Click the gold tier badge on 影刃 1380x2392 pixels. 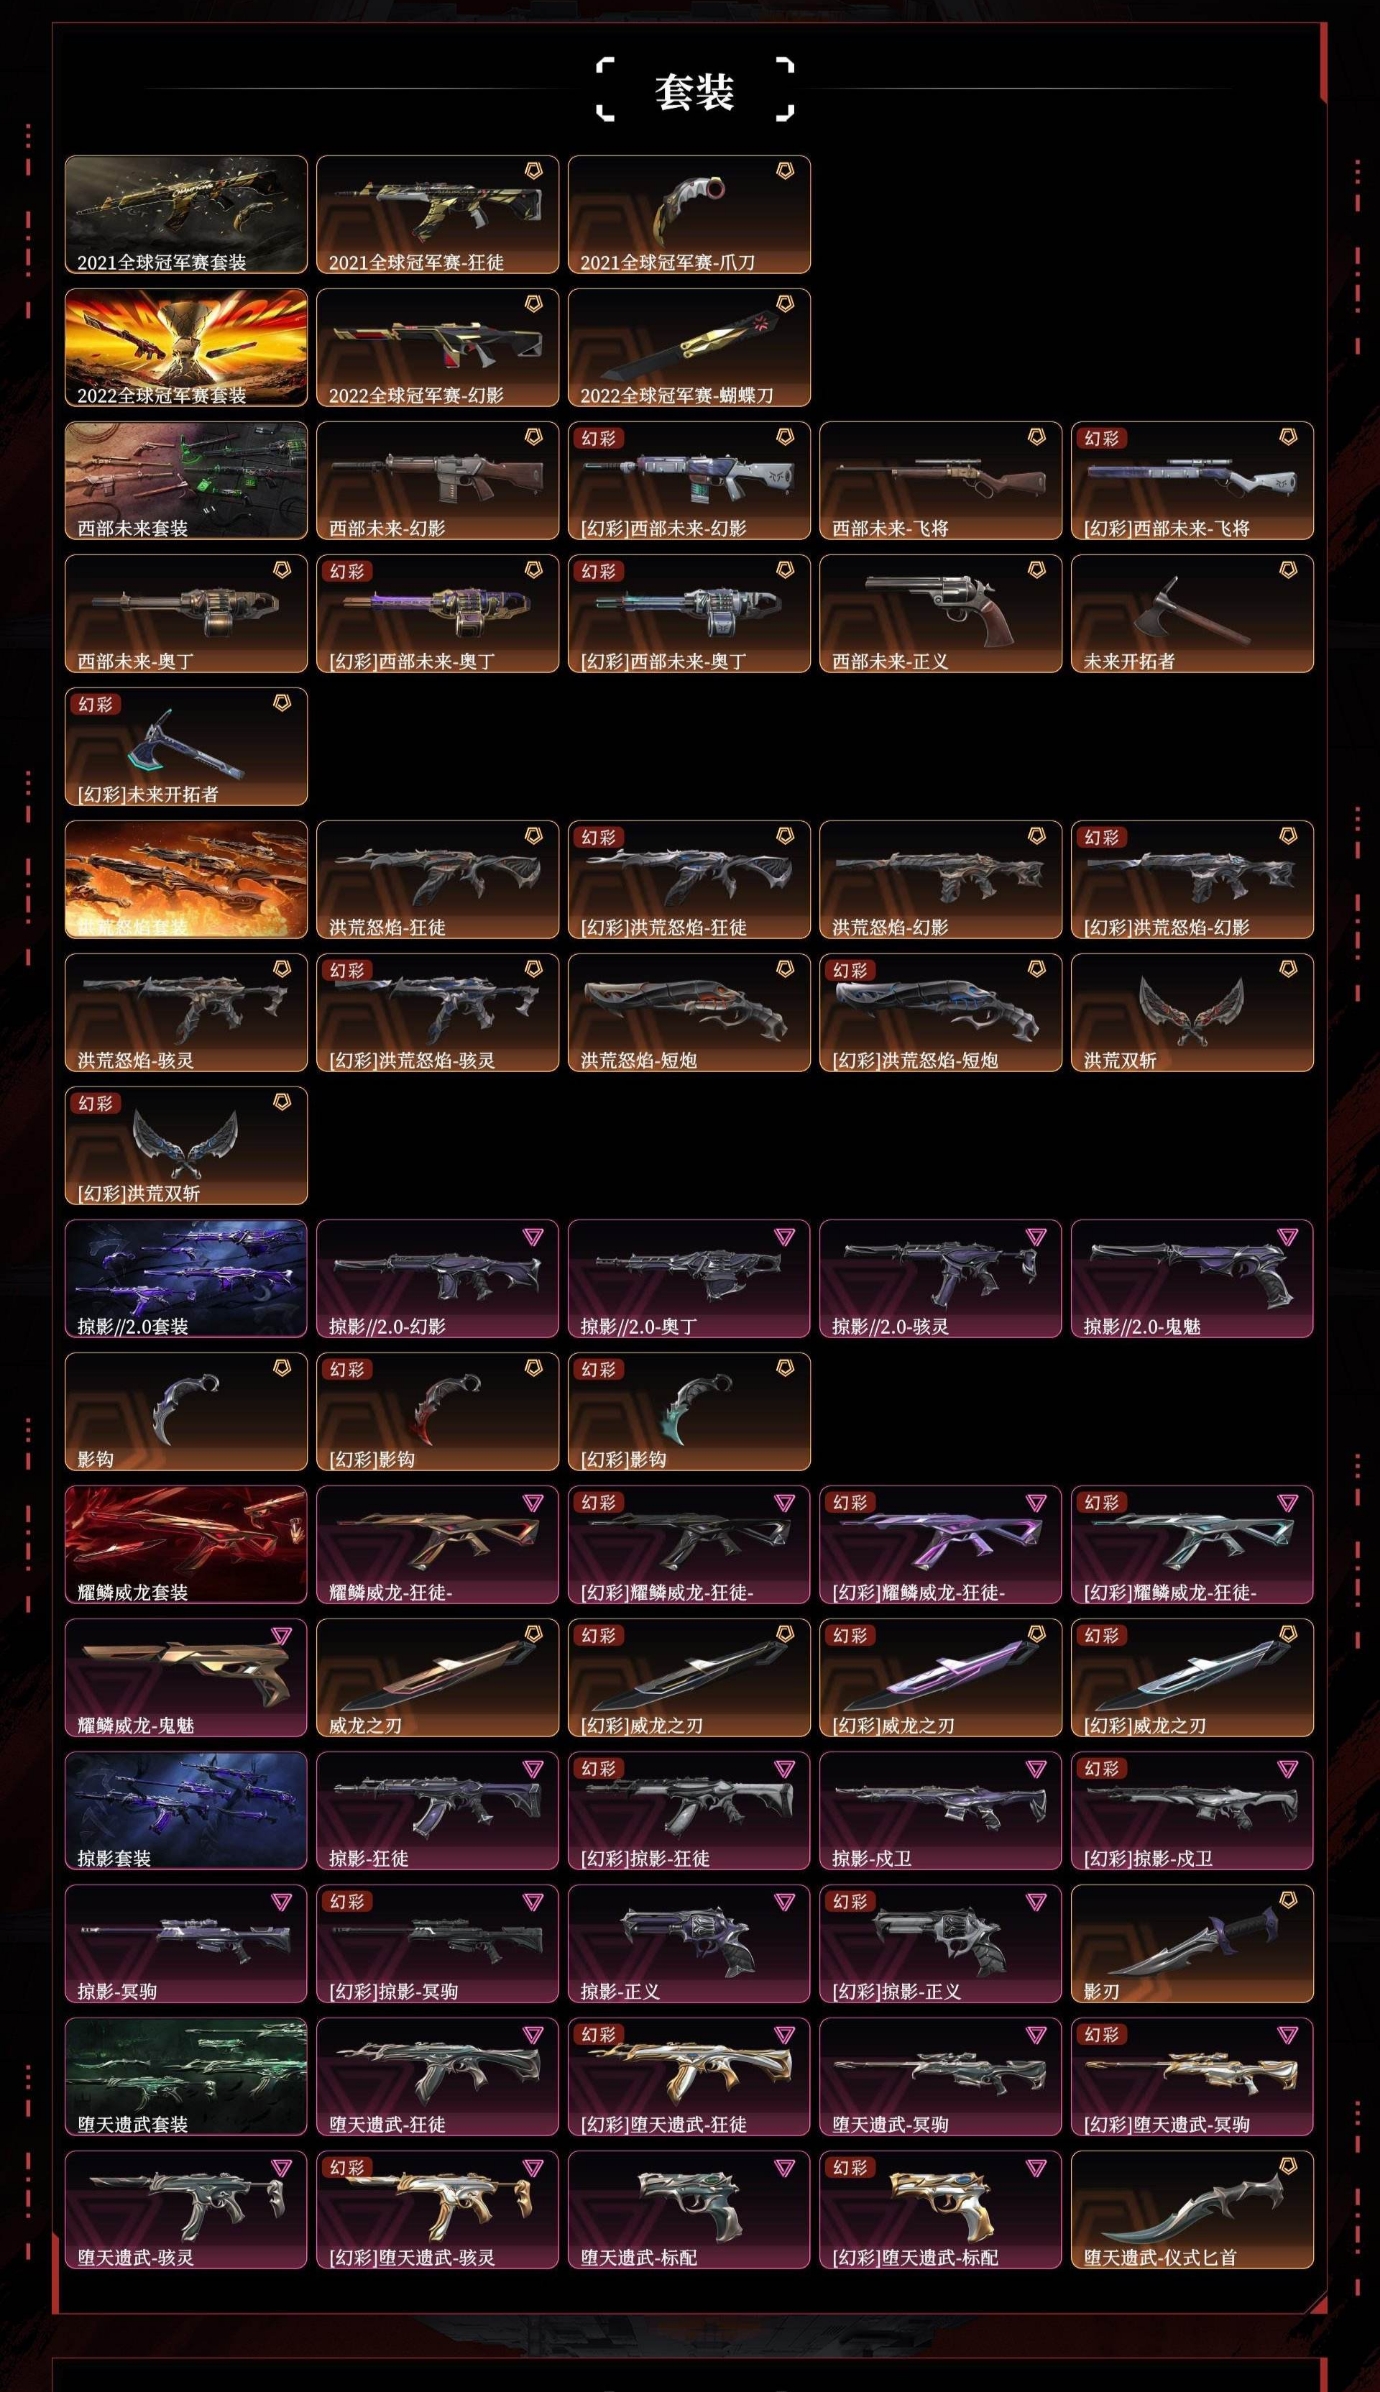tap(1288, 1900)
